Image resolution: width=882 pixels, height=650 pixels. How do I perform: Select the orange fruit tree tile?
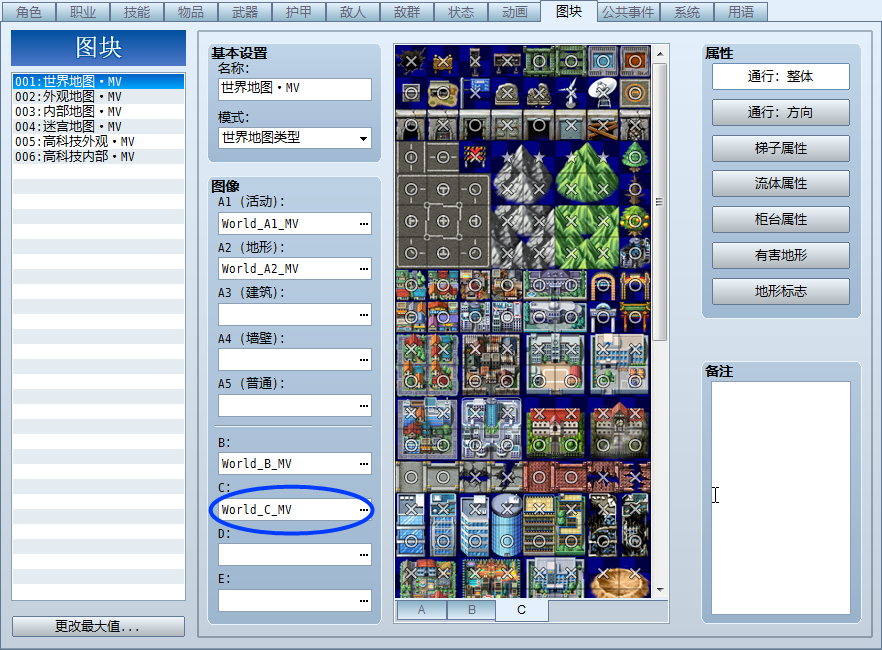point(634,221)
